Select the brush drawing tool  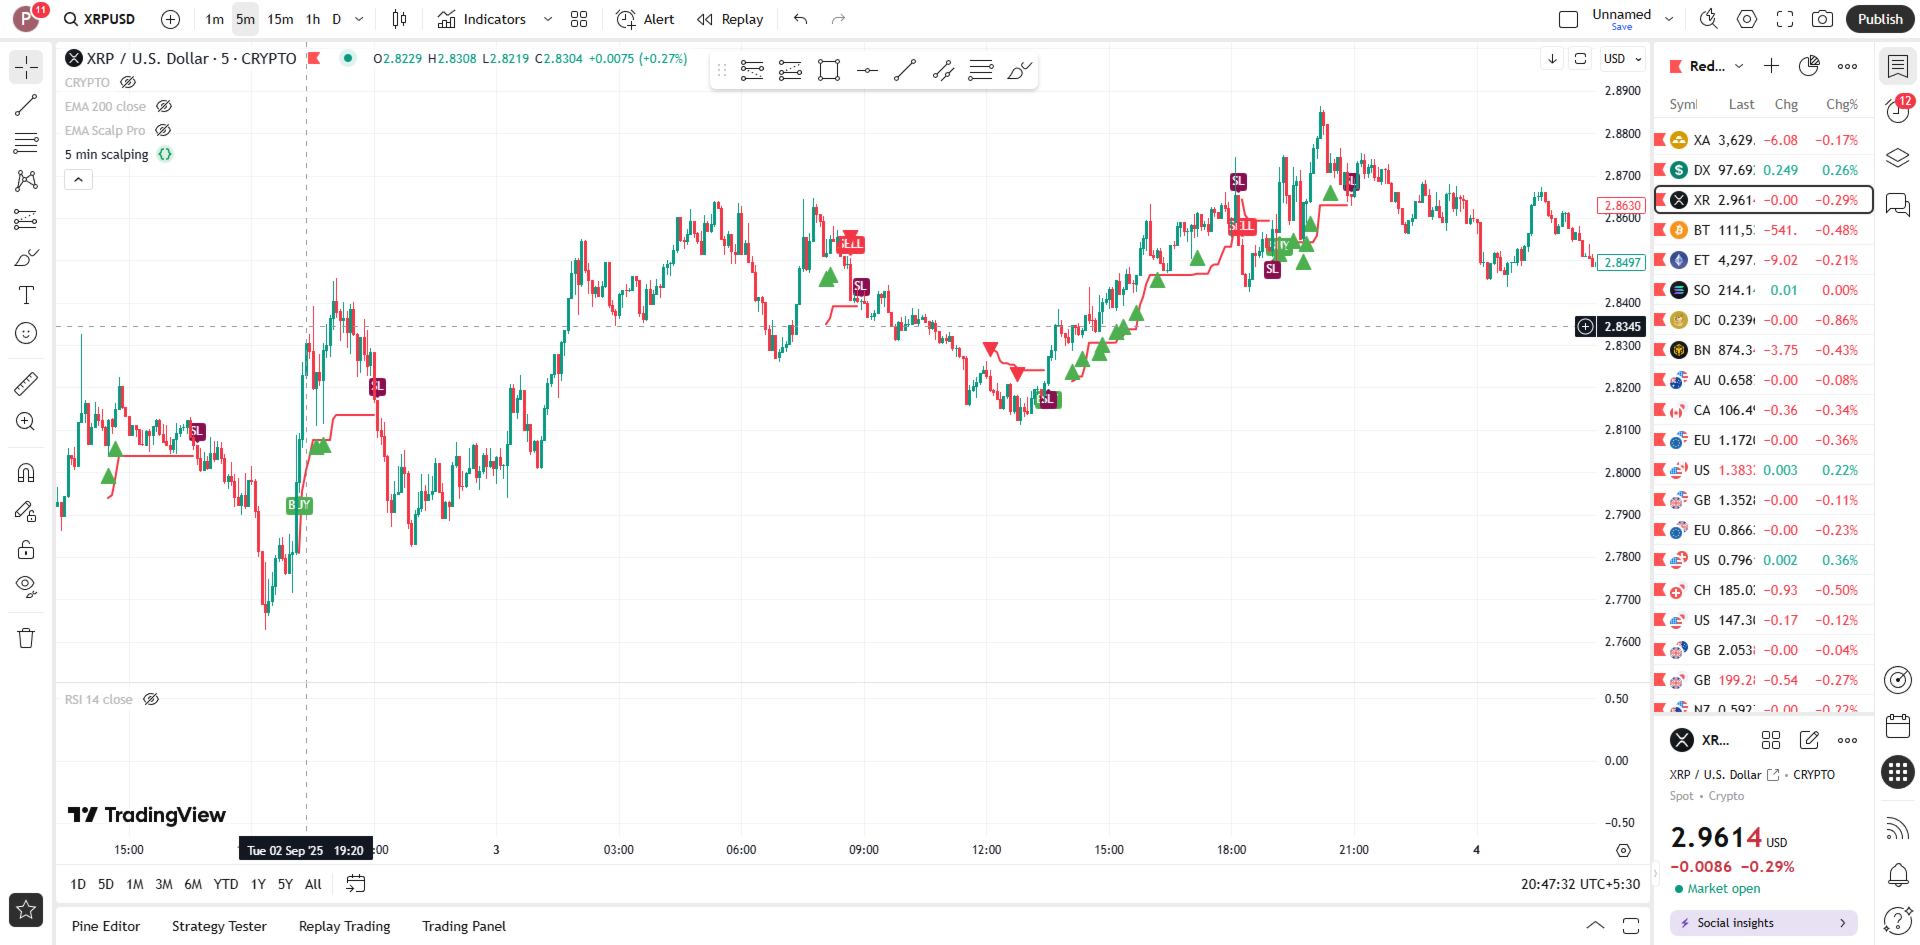[26, 257]
